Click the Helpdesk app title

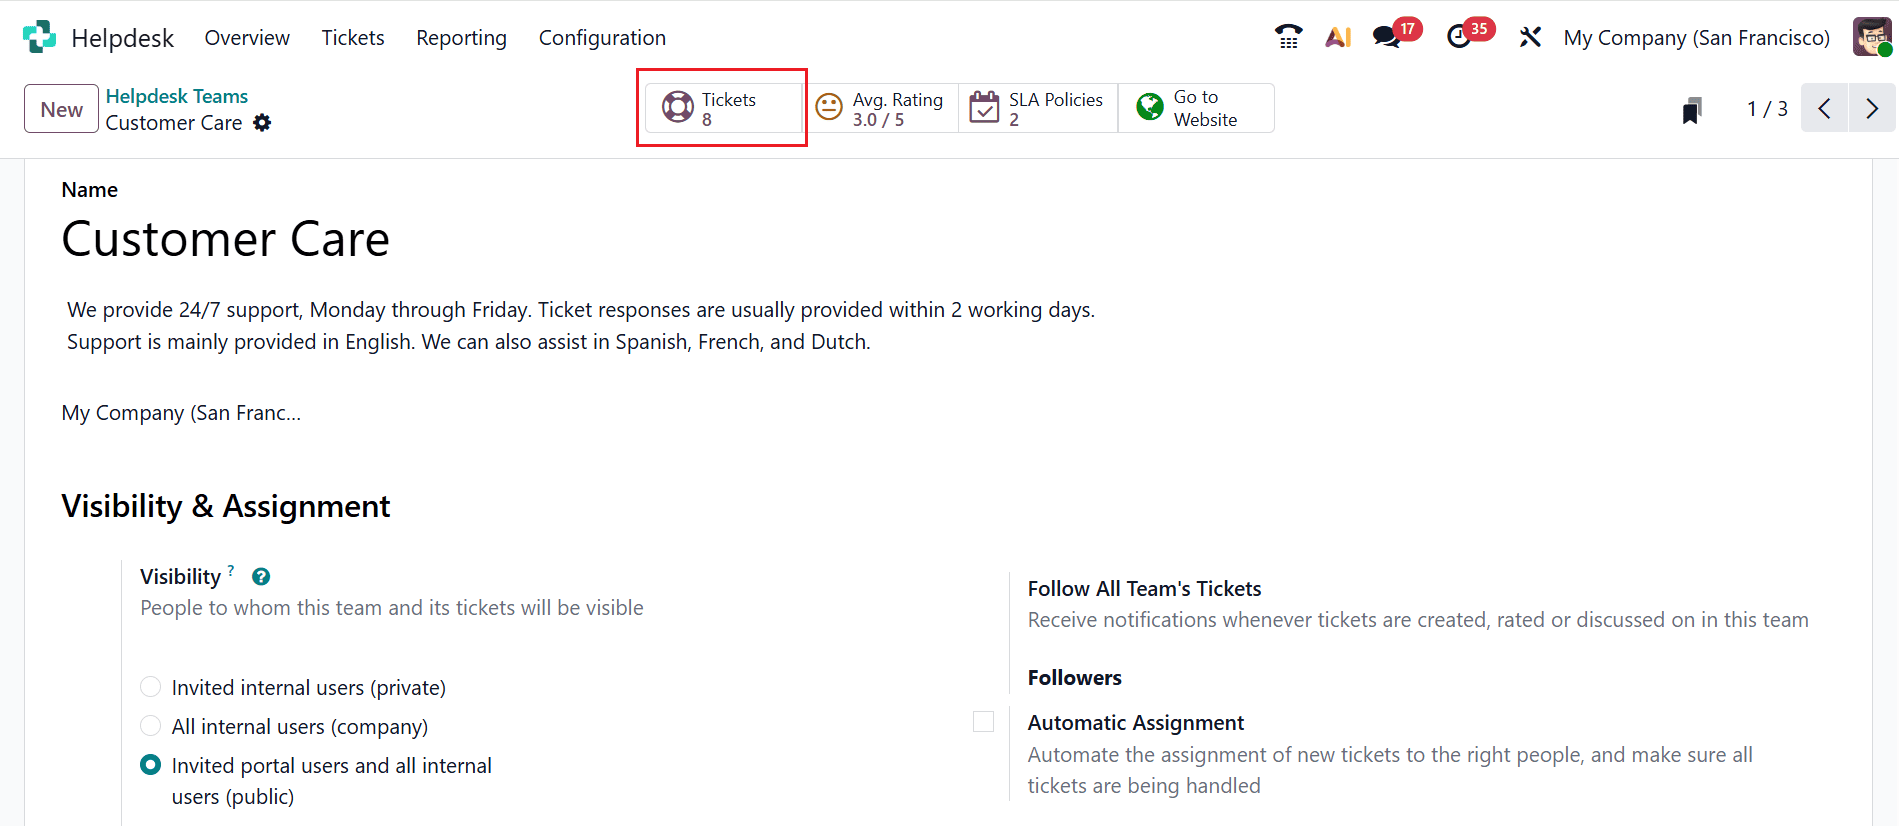[123, 38]
